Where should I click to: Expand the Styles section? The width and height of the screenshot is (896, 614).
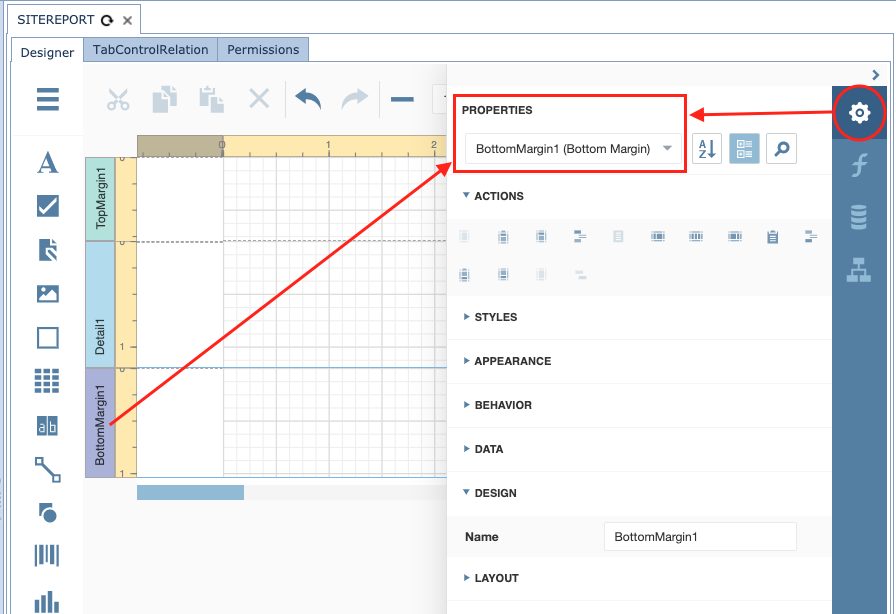click(495, 317)
